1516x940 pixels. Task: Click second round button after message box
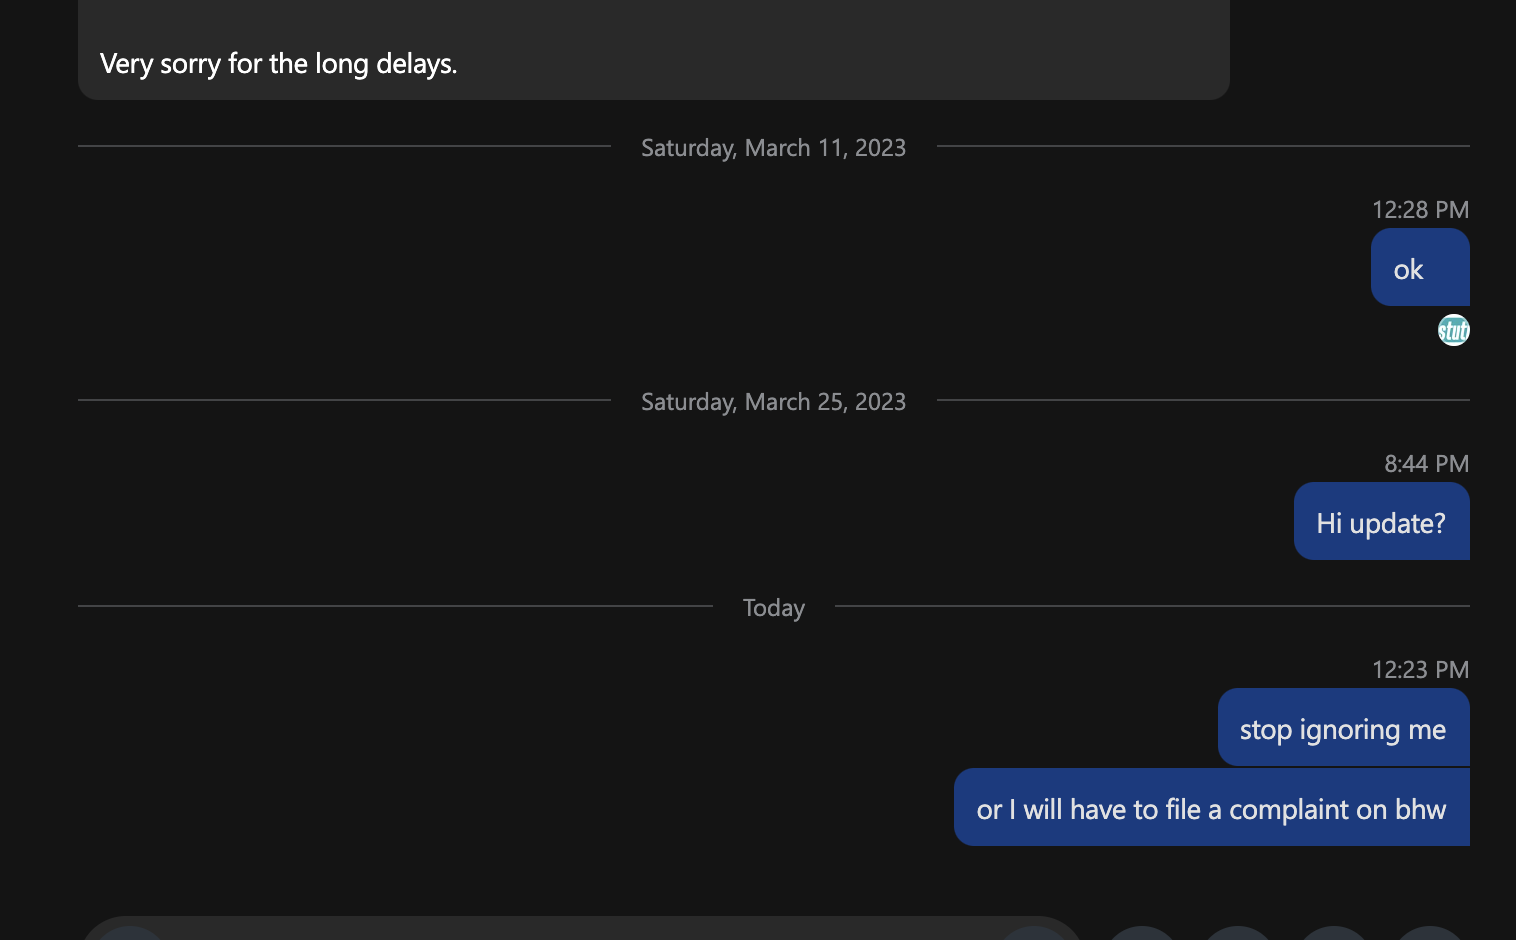pyautogui.click(x=1238, y=934)
